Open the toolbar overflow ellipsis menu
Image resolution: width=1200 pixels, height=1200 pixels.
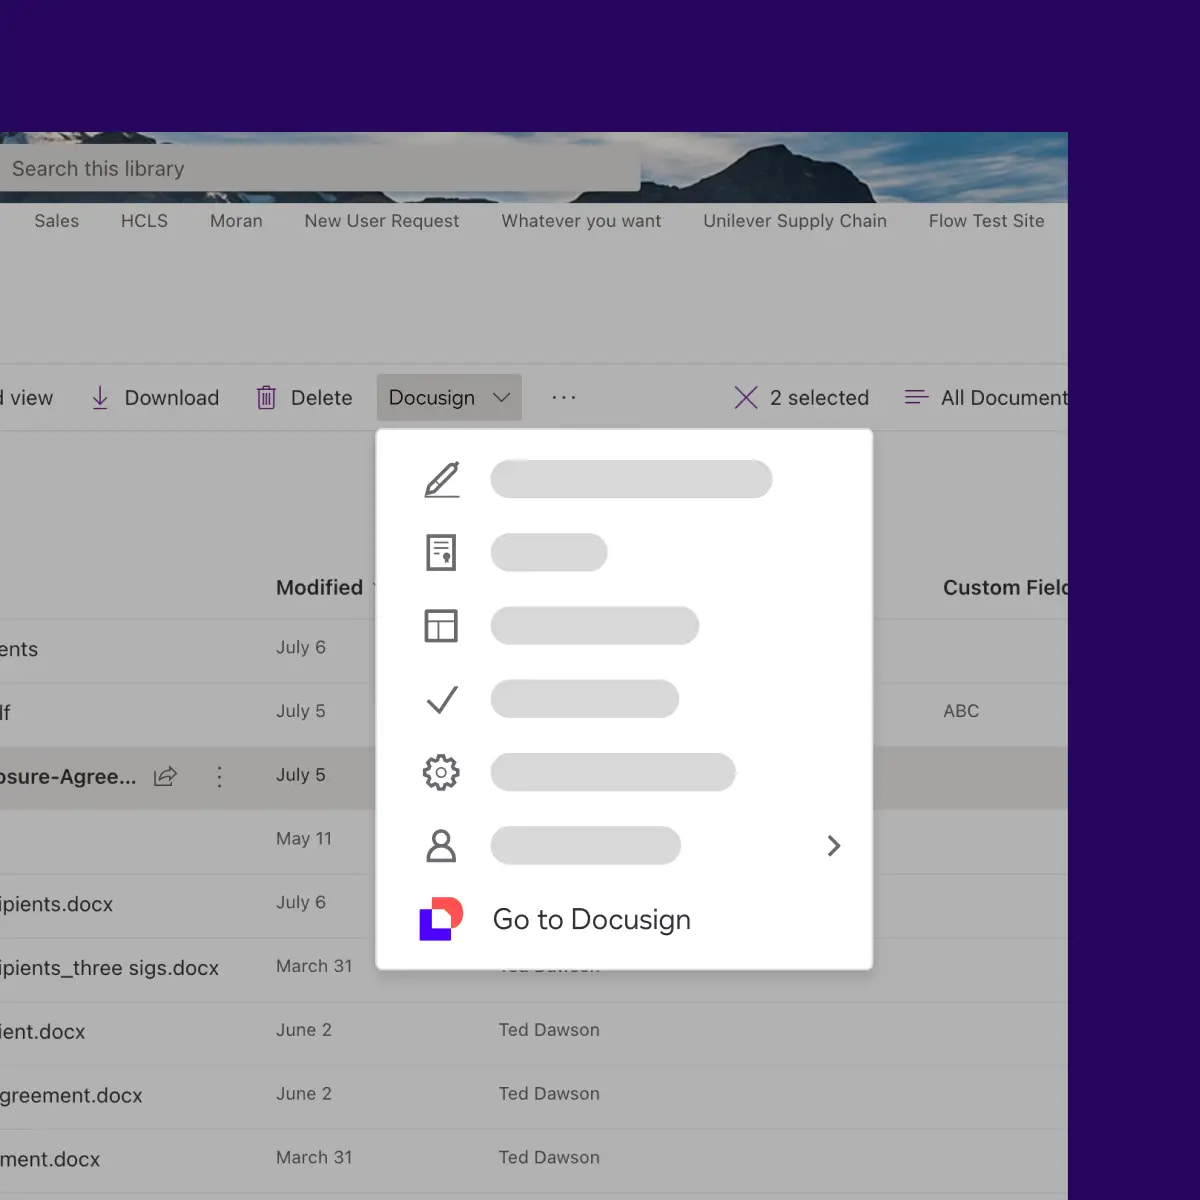tap(564, 398)
